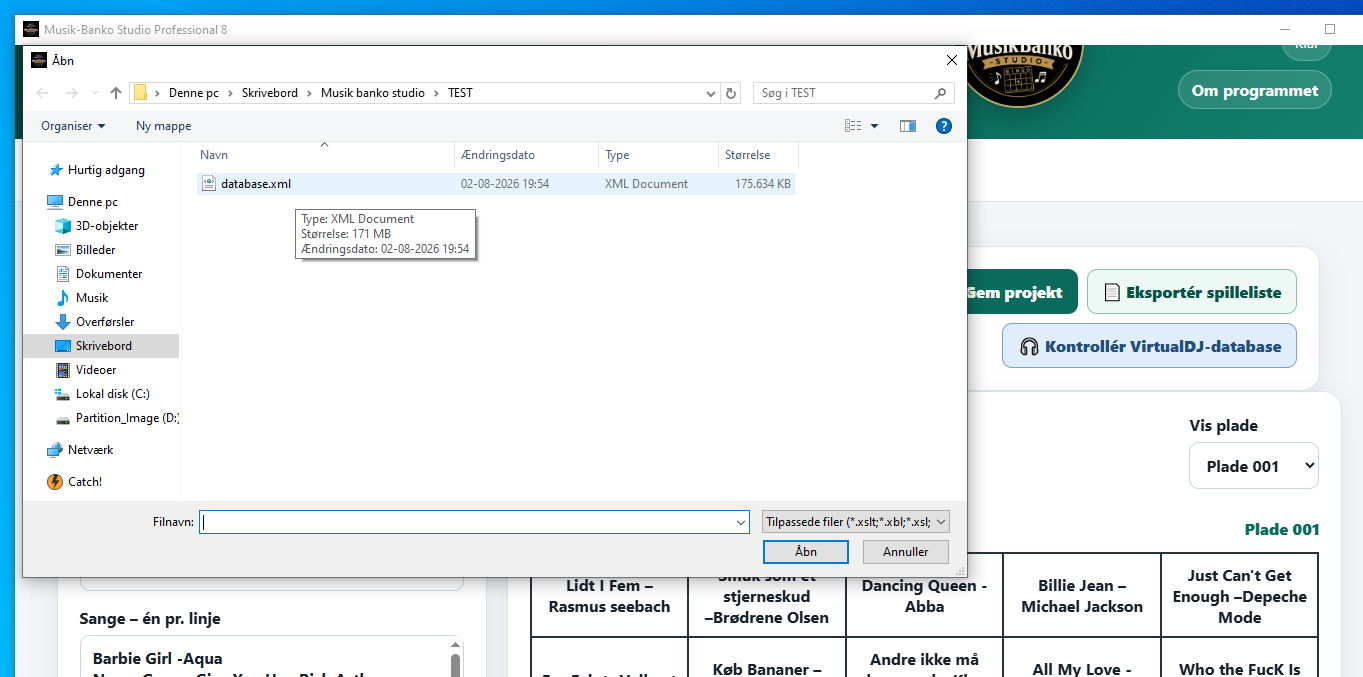Open the Organiser menu
The height and width of the screenshot is (677, 1363).
[x=73, y=126]
